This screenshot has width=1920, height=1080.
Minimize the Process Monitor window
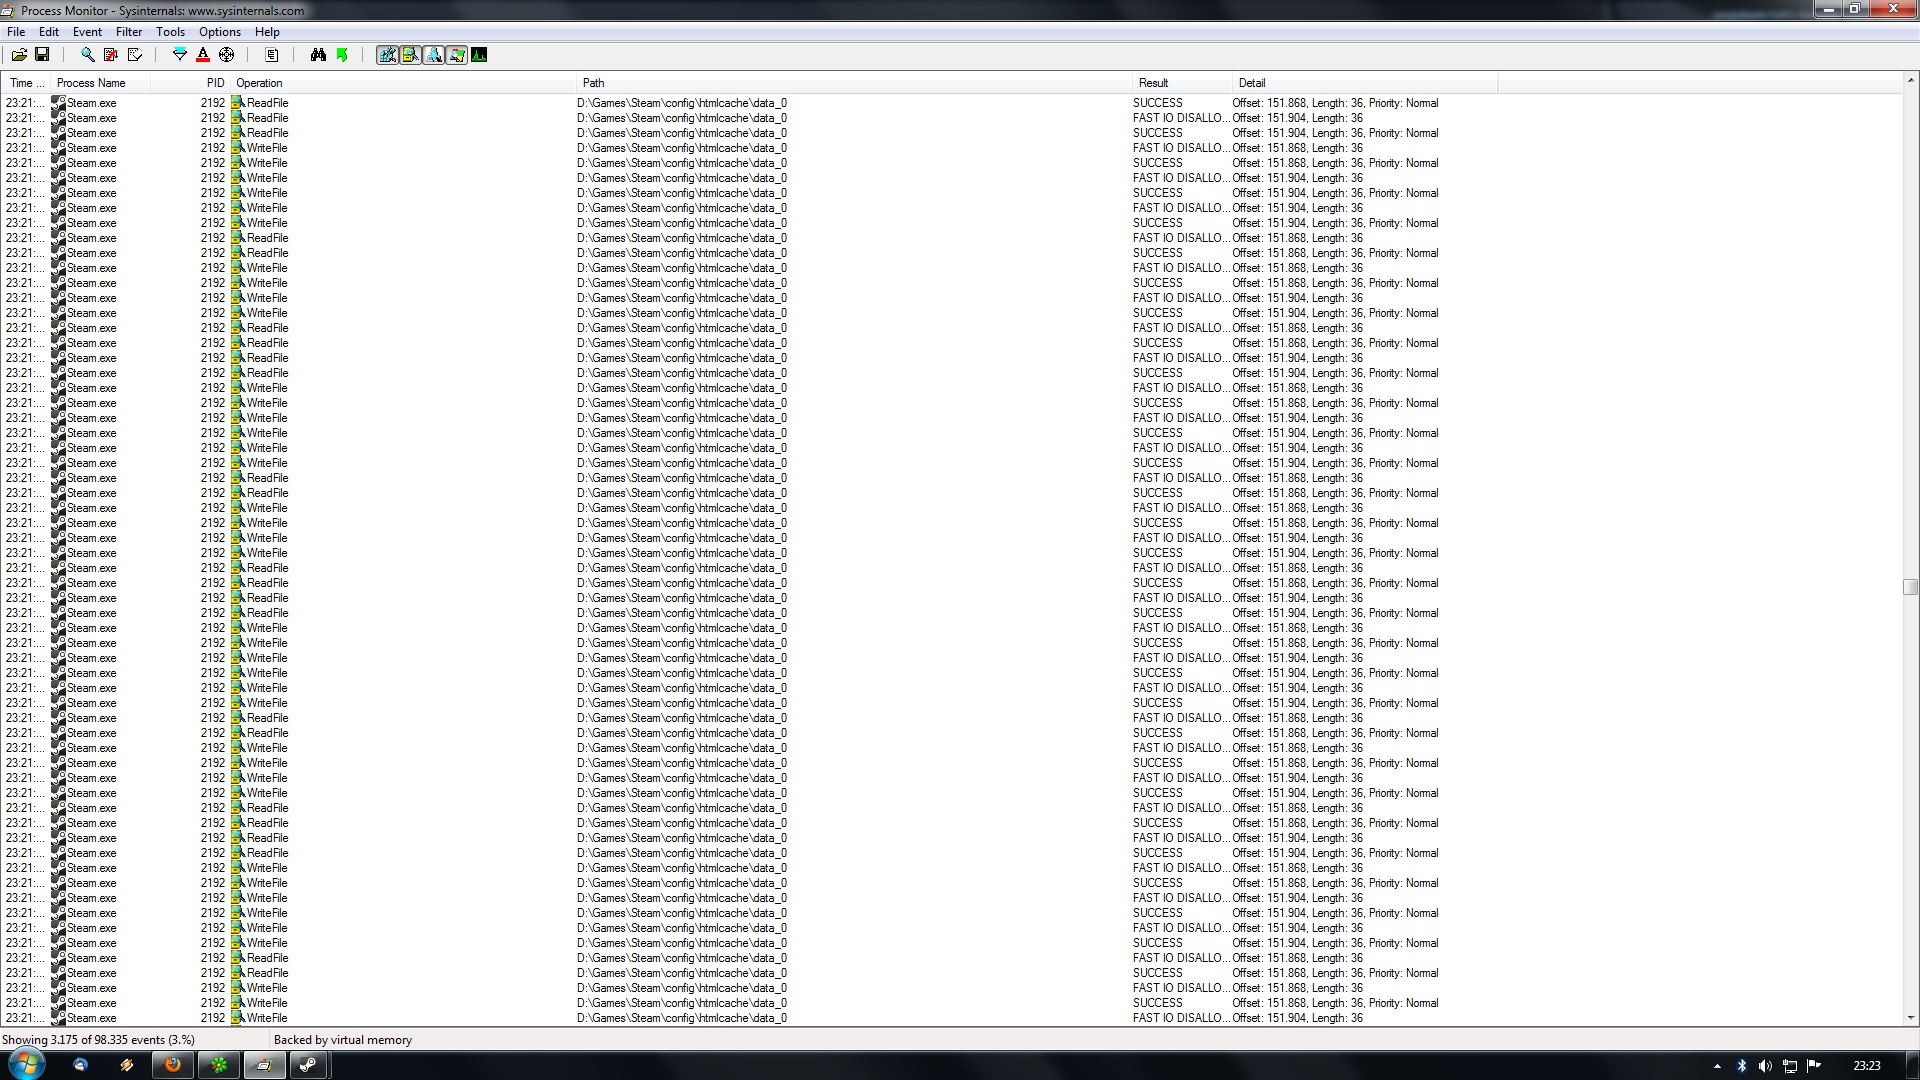point(1829,9)
